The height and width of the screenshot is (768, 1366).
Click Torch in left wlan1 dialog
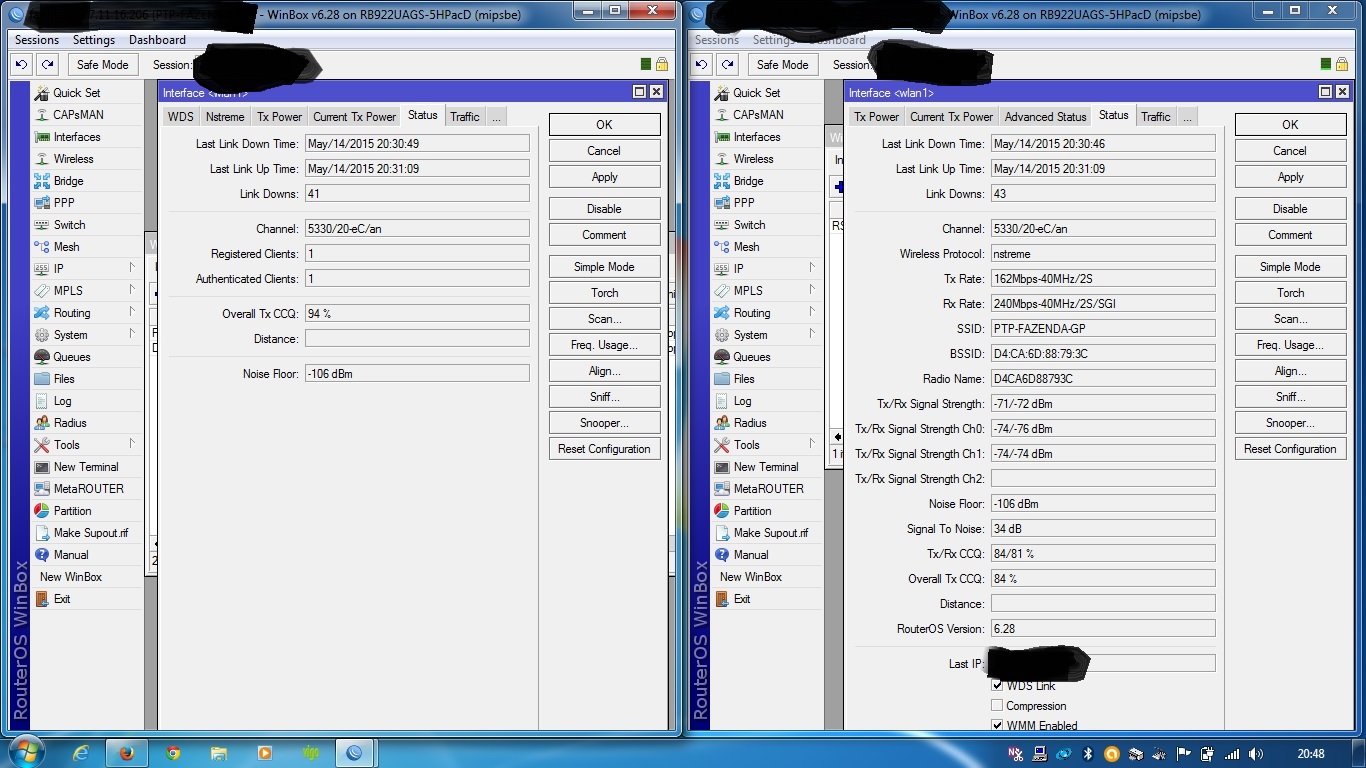(604, 293)
